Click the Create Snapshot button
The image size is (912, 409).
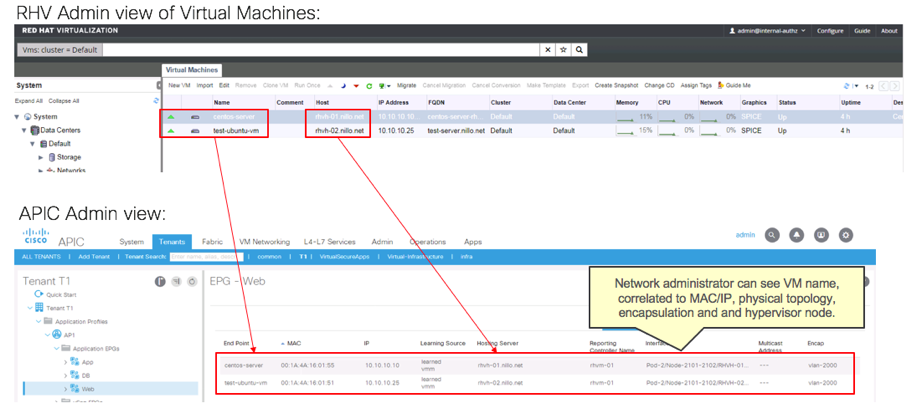click(x=616, y=86)
